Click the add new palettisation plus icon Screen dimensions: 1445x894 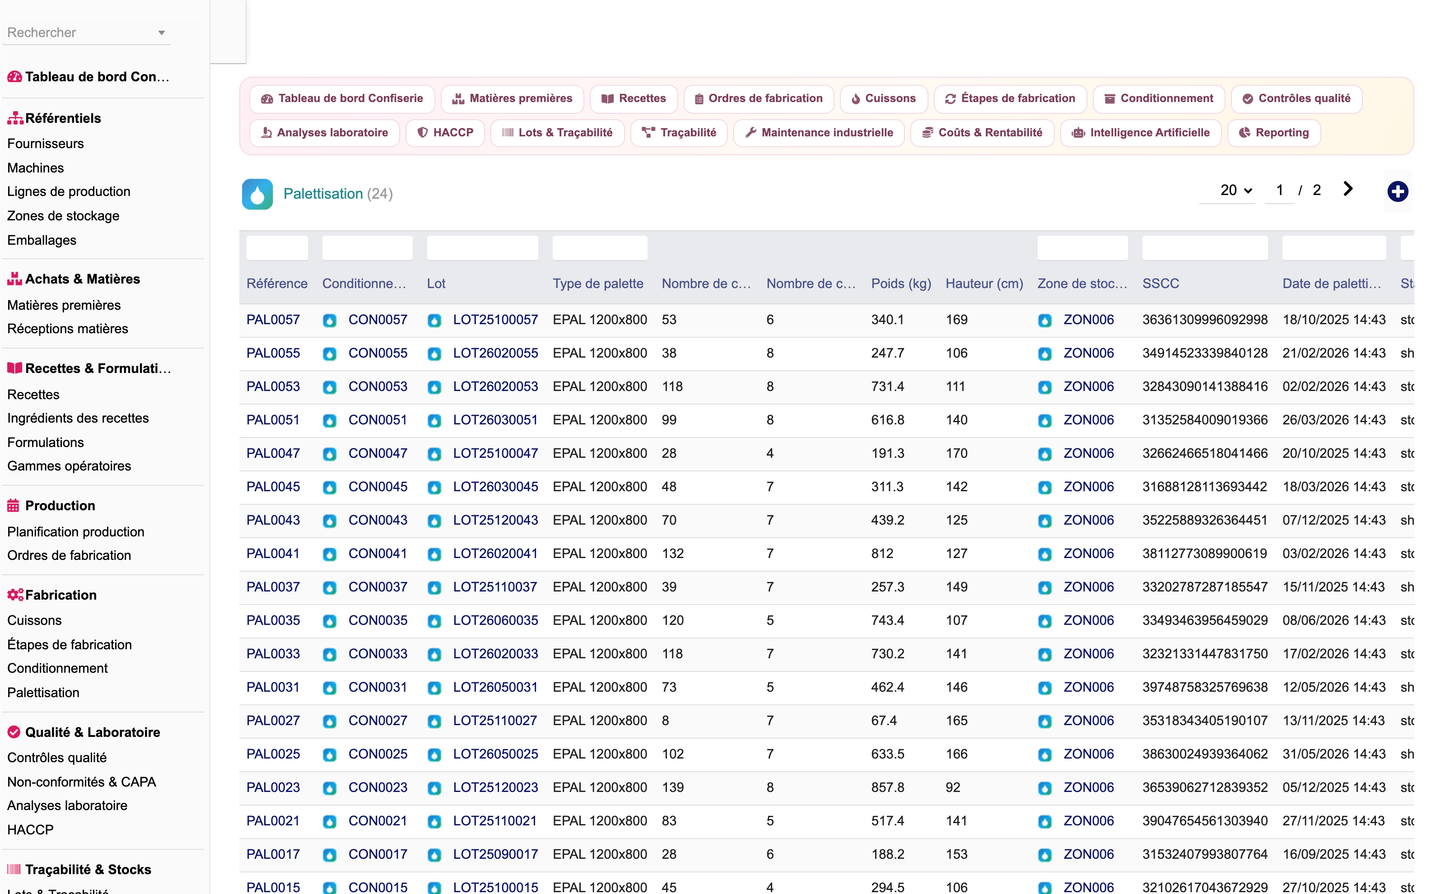pos(1397,191)
